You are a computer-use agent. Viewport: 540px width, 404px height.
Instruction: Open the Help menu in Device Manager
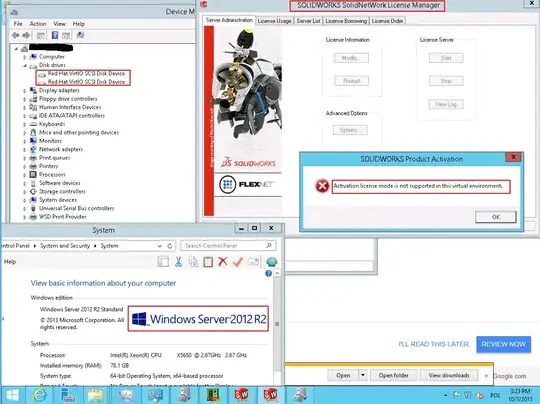tap(79, 24)
